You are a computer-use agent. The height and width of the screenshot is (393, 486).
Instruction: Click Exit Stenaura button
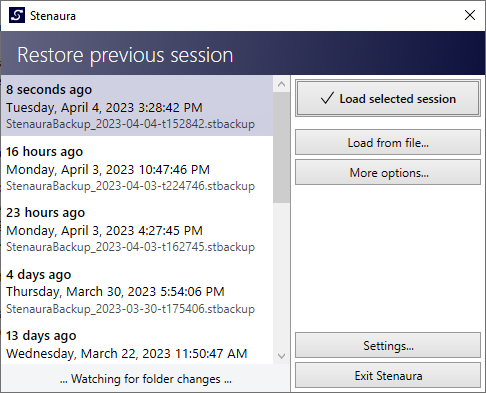tap(388, 376)
